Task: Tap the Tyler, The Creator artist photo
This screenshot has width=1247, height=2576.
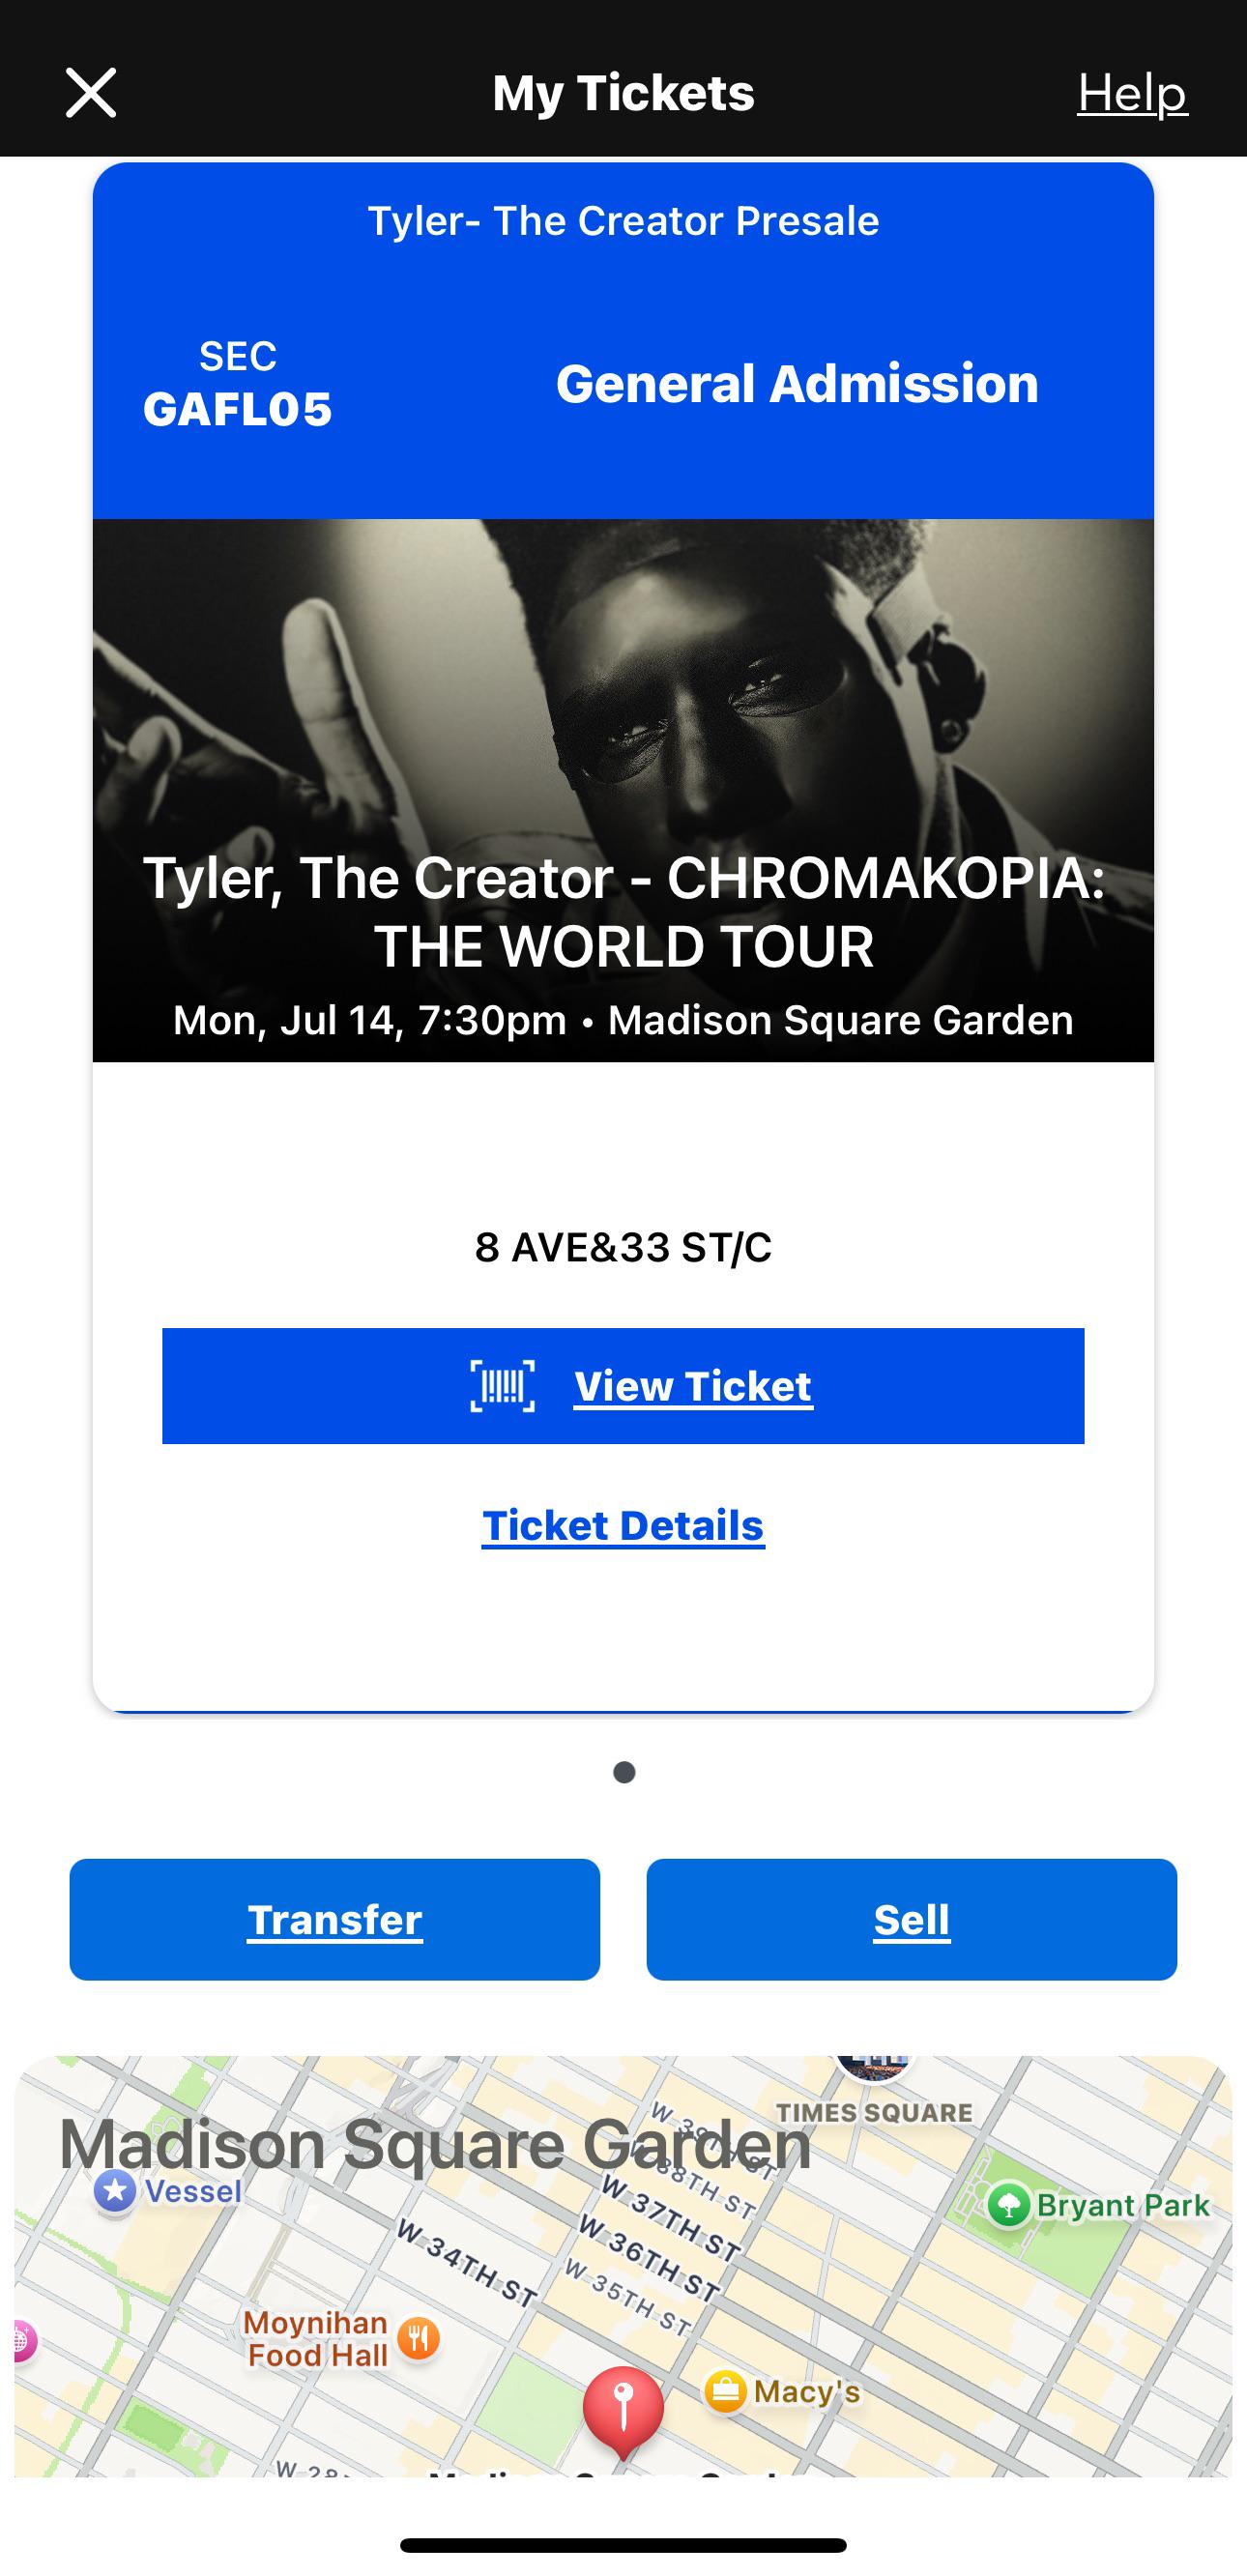Action: tap(623, 700)
